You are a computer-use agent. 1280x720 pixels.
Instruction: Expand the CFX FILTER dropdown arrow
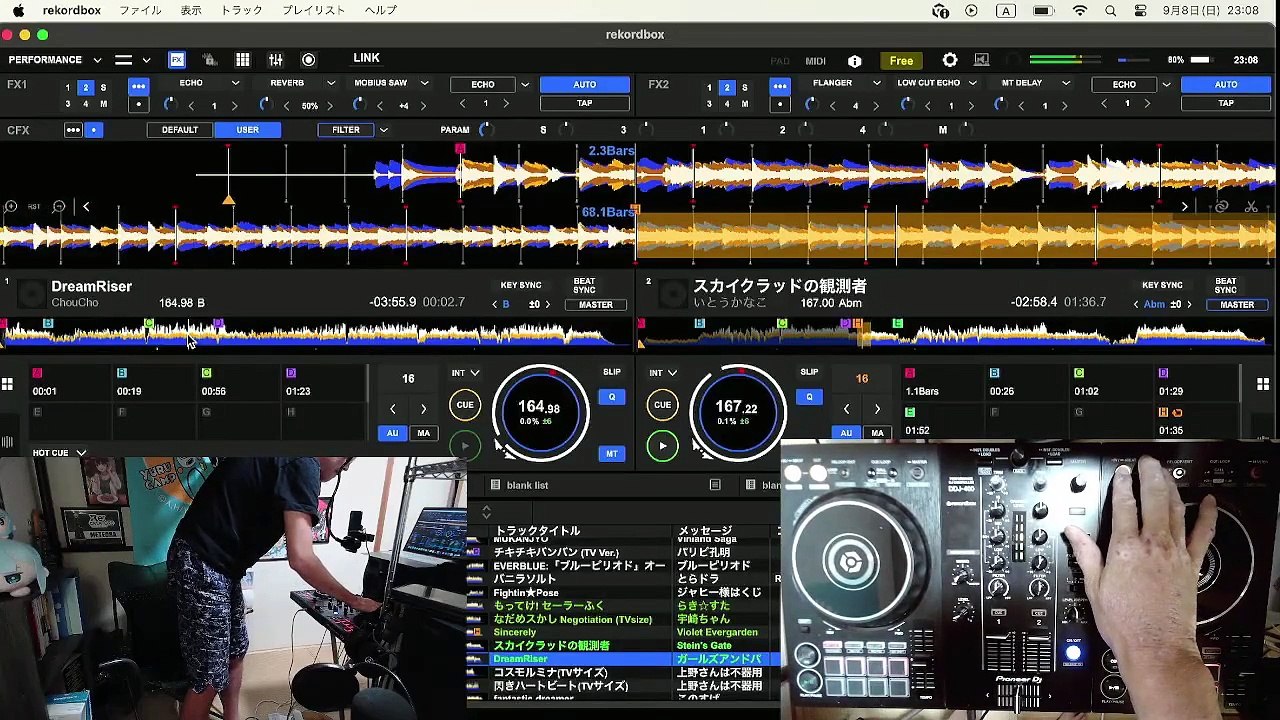tap(383, 130)
